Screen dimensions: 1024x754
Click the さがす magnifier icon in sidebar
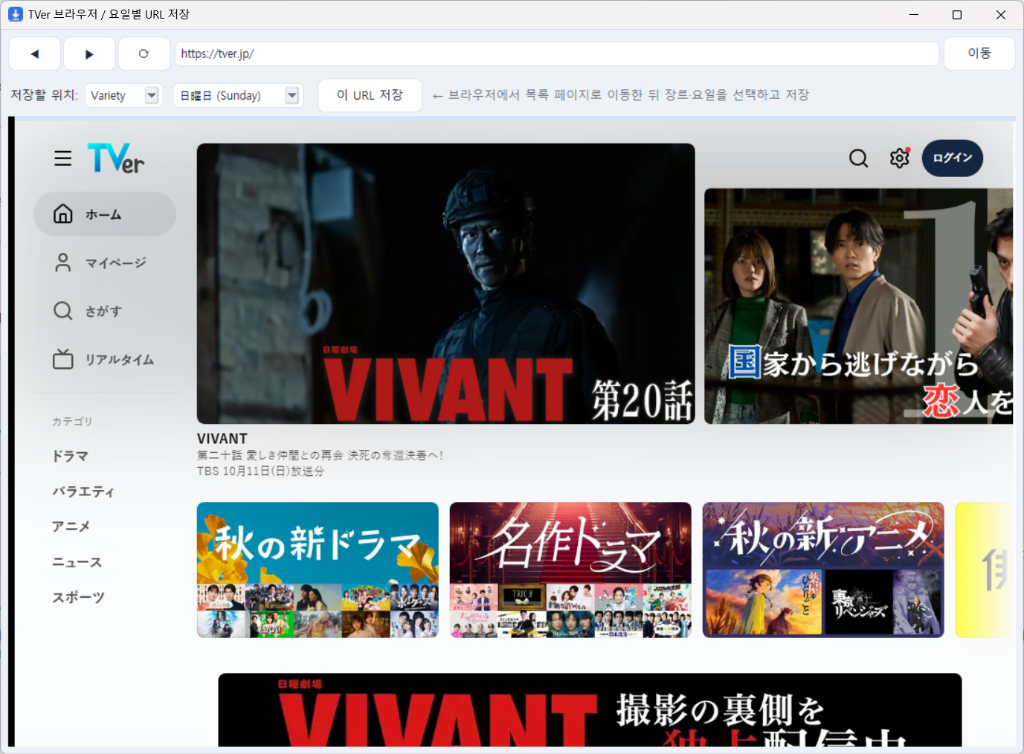pos(63,311)
